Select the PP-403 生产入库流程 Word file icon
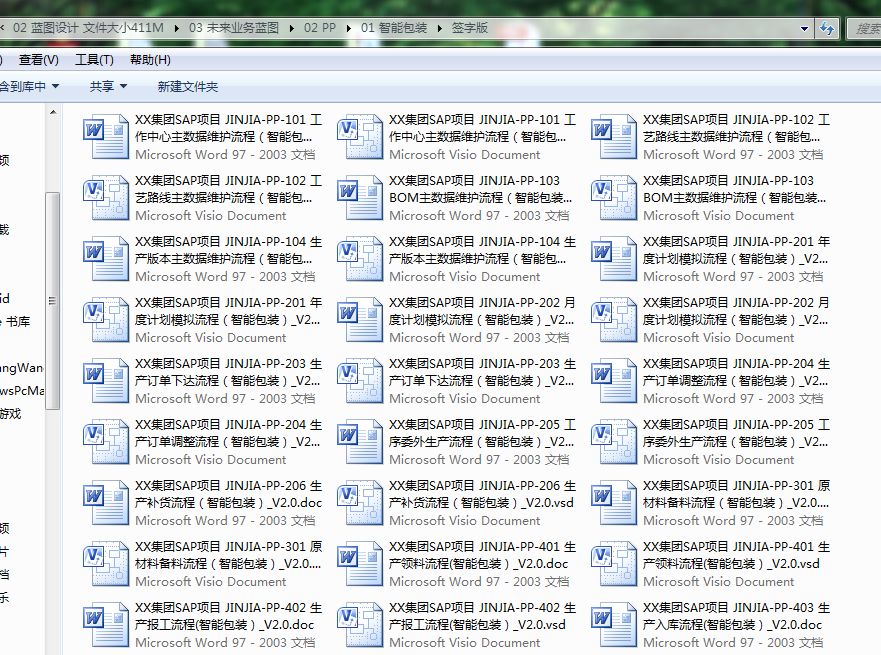 point(614,625)
